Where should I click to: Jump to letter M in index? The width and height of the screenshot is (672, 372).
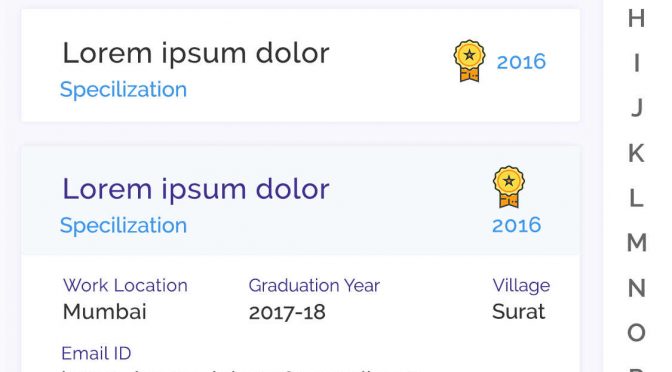637,243
